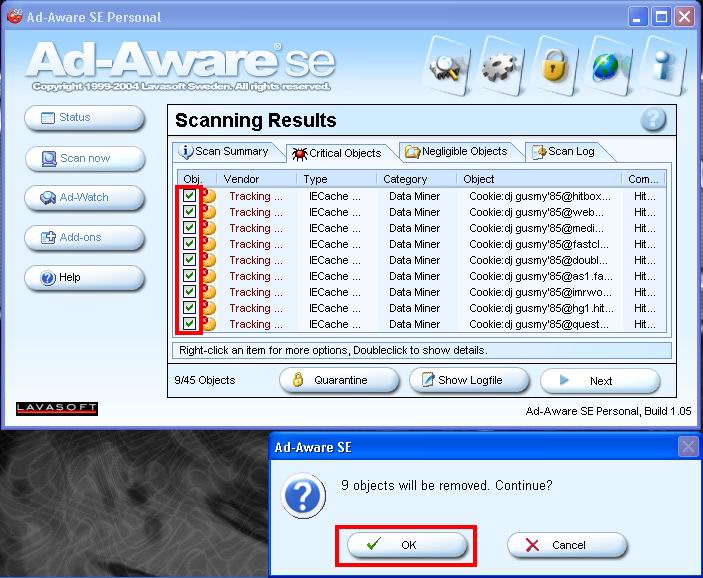Open Ad-Watch from the sidebar
Viewport: 703px width, 578px height.
tap(84, 198)
